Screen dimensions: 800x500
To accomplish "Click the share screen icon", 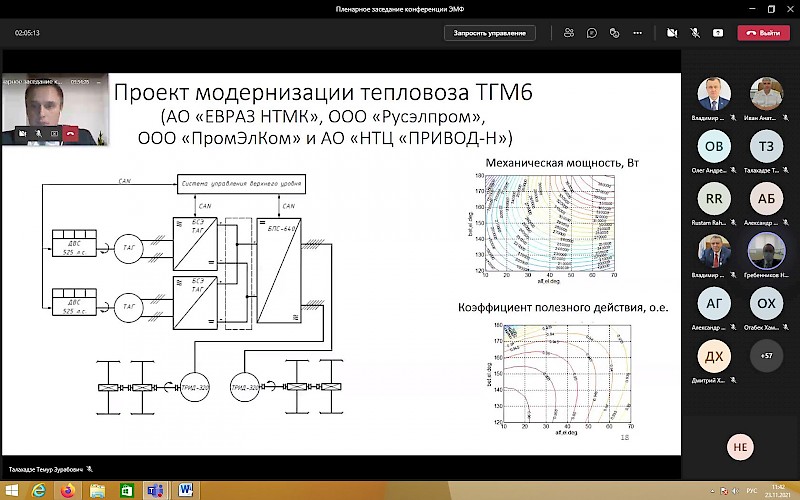I will point(717,33).
